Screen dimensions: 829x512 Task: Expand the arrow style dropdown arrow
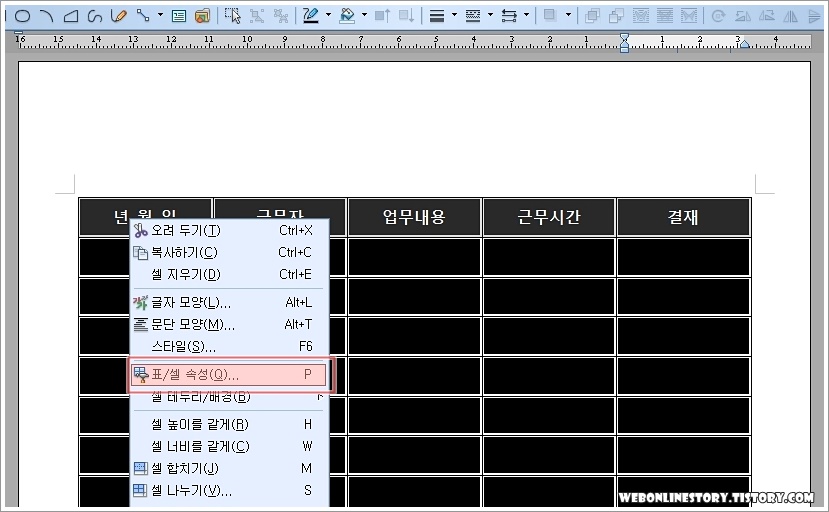pyautogui.click(x=526, y=15)
